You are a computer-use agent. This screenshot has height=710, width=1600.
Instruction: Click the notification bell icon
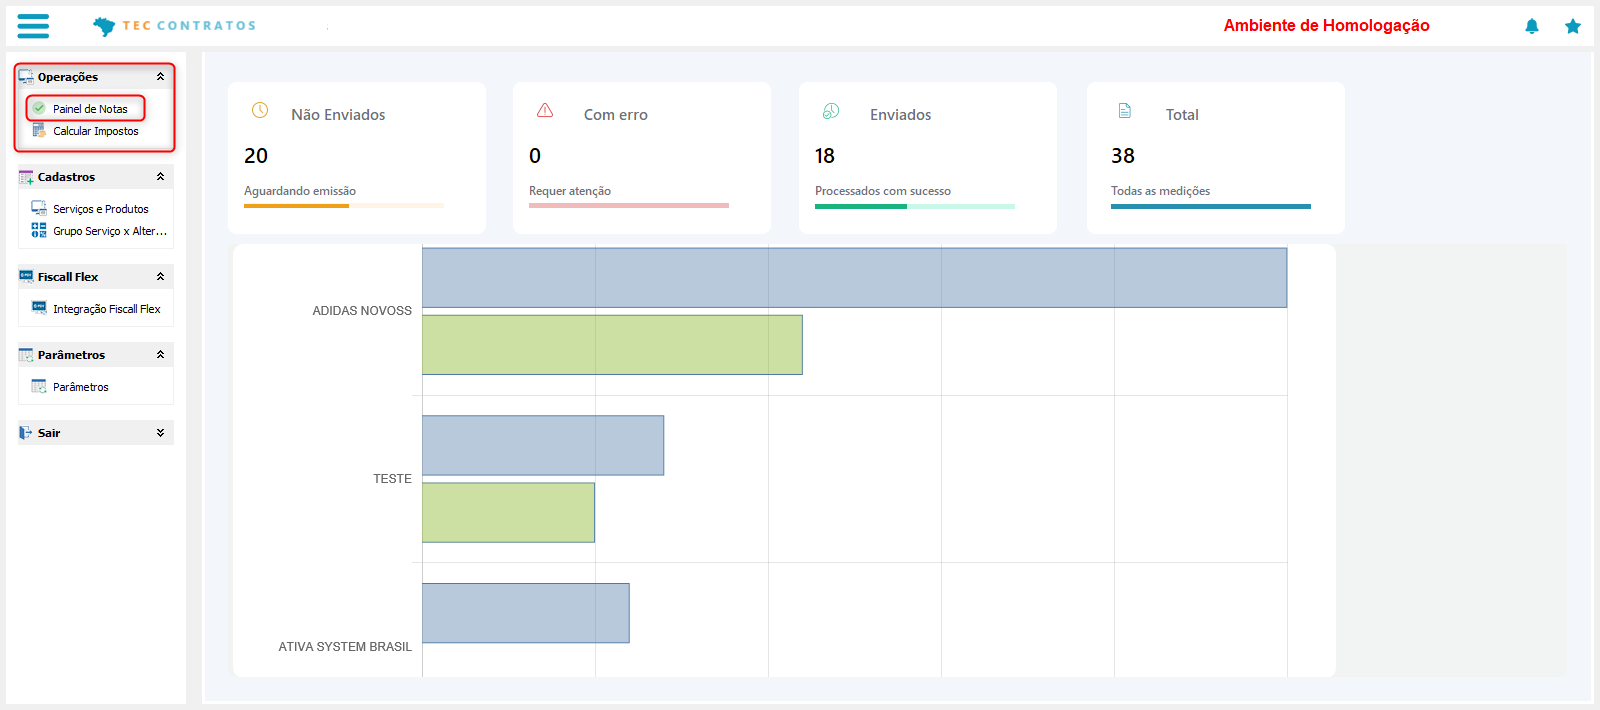1531,26
